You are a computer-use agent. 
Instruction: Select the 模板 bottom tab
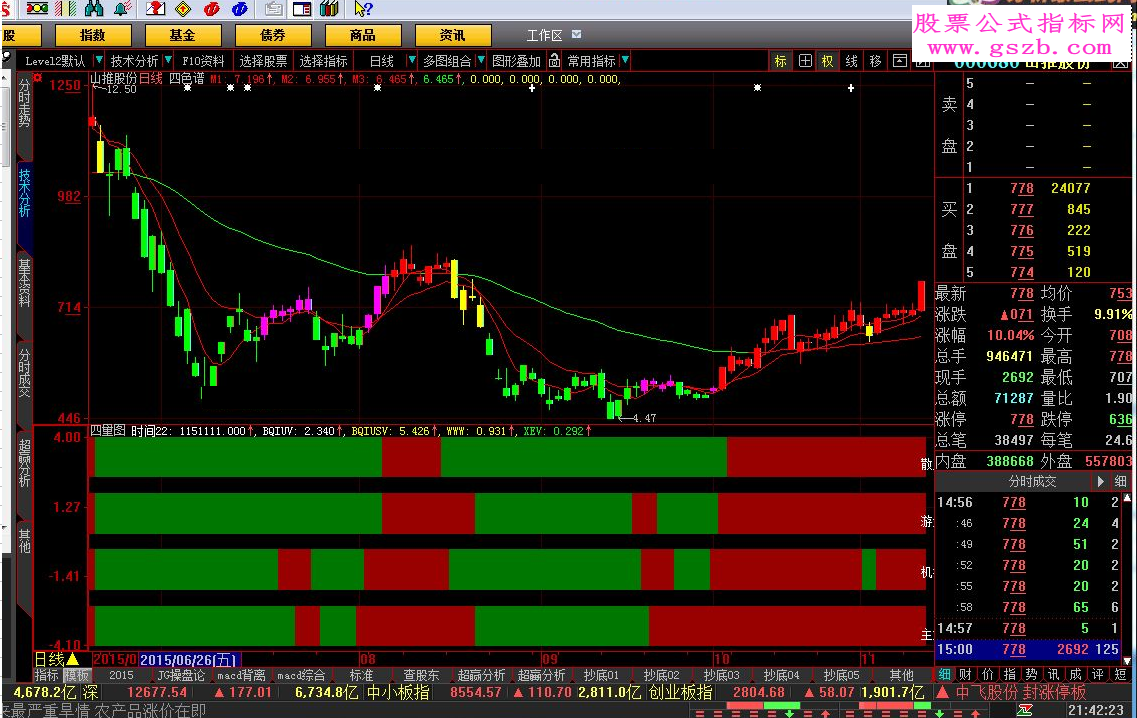pyautogui.click(x=76, y=675)
